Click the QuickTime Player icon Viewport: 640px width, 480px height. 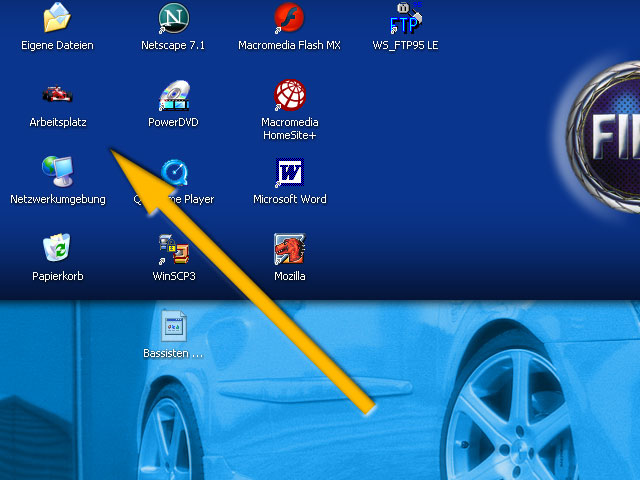click(174, 172)
